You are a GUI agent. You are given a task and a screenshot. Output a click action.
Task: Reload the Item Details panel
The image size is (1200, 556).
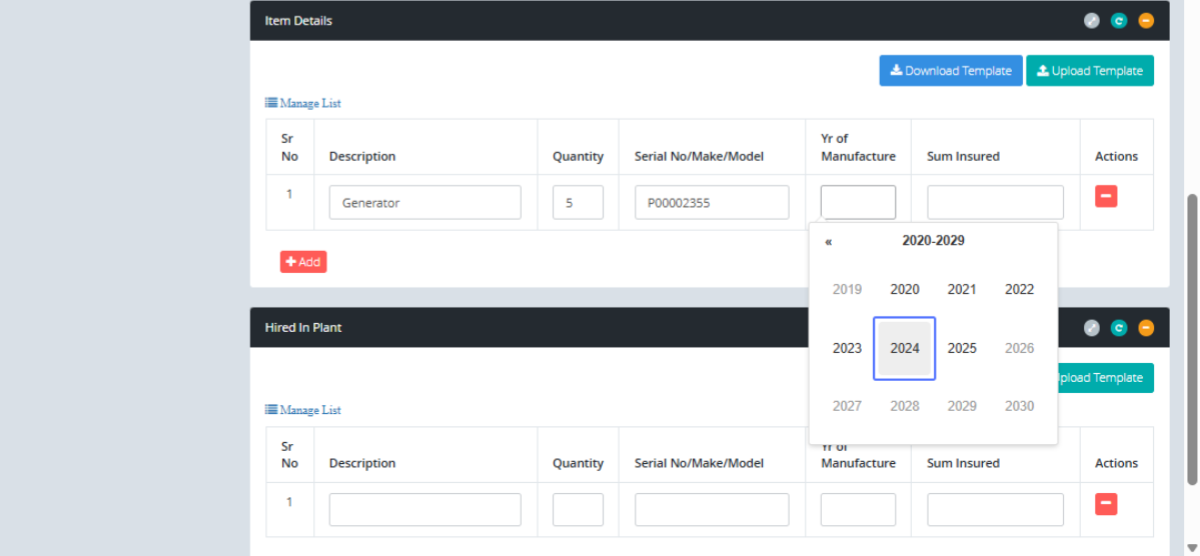pyautogui.click(x=1119, y=20)
